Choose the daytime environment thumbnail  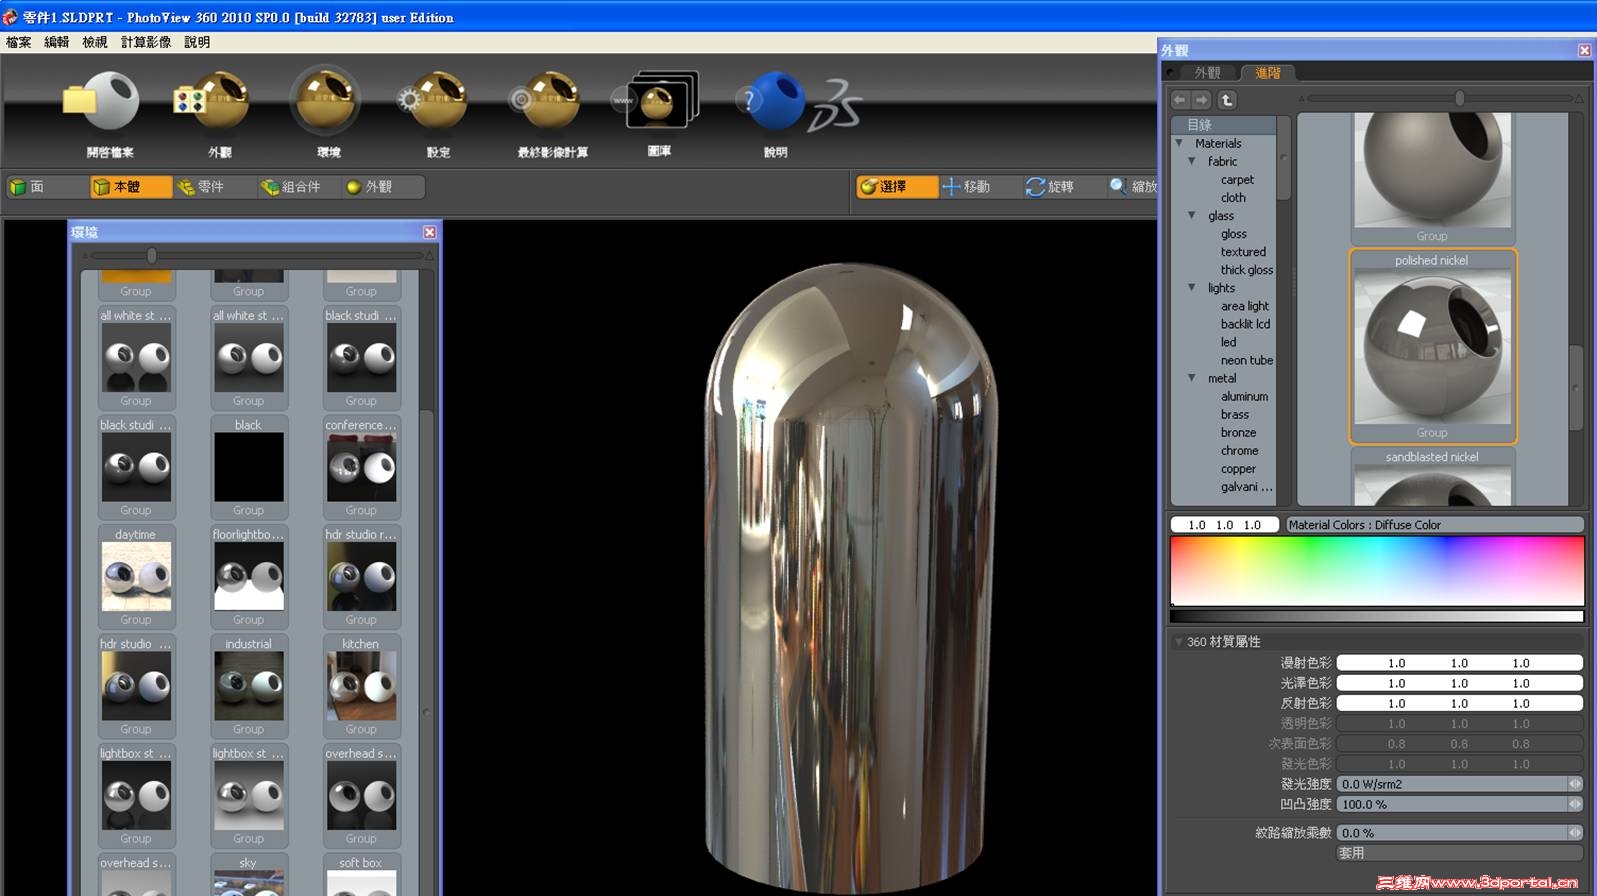click(136, 577)
